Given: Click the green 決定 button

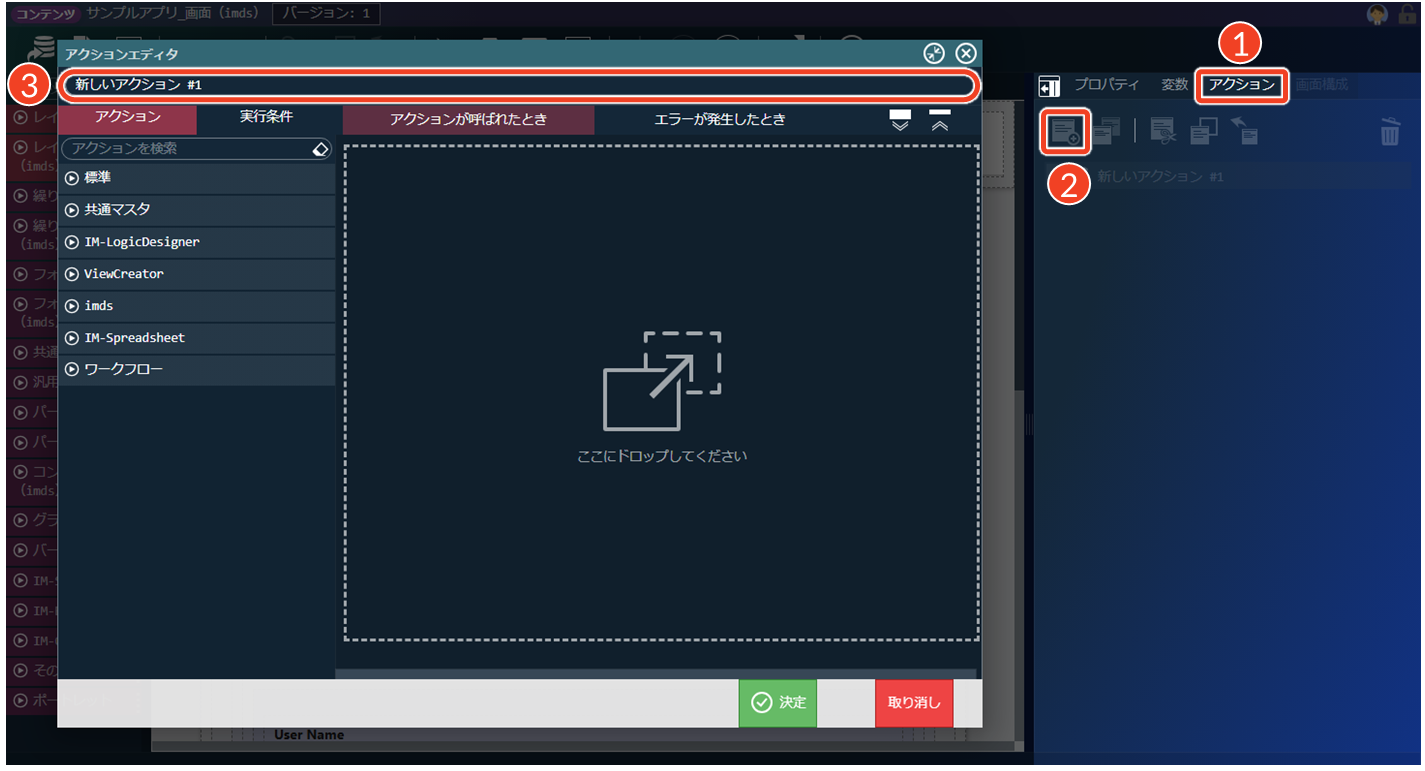Looking at the screenshot, I should coord(778,703).
